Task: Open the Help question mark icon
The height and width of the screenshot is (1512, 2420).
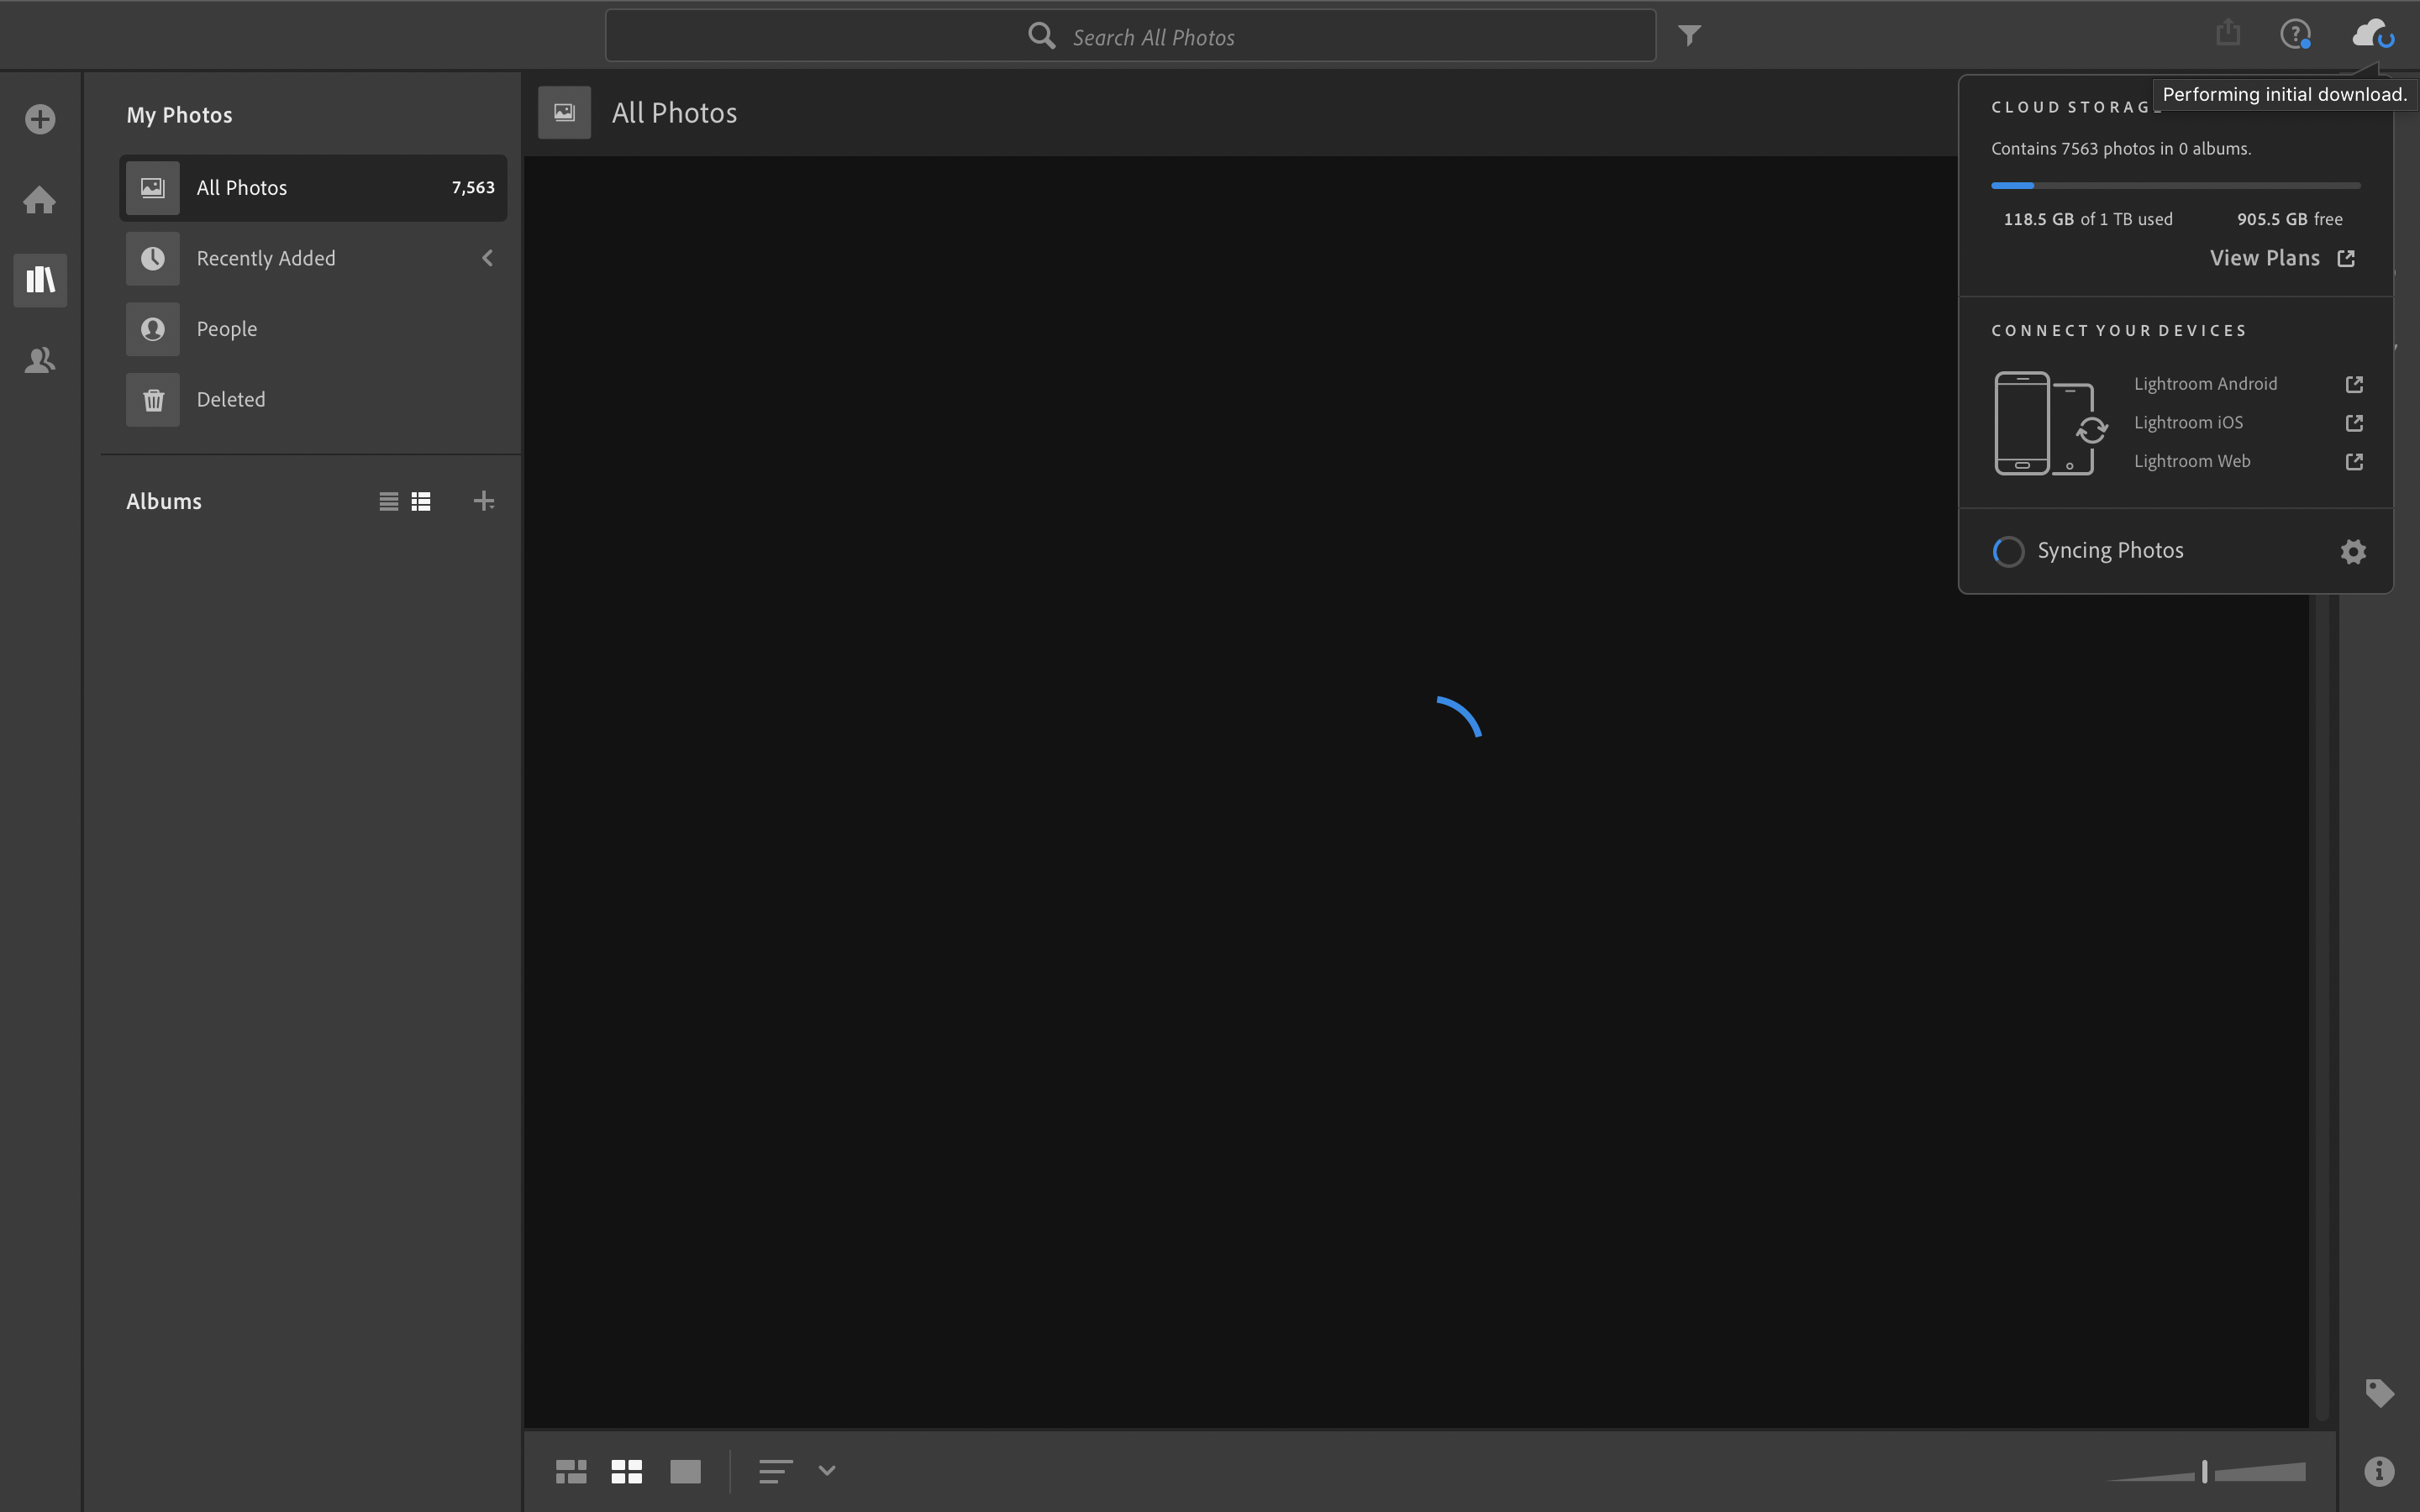Action: click(2295, 35)
